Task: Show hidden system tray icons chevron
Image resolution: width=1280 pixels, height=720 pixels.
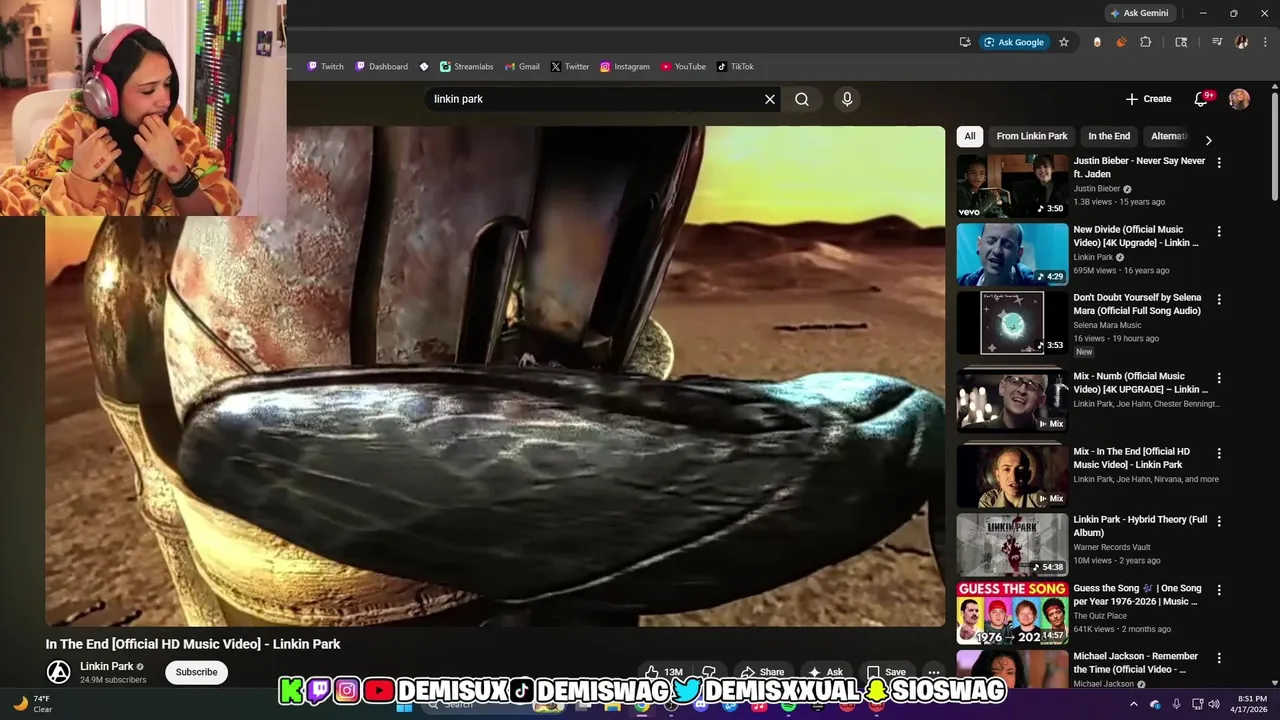Action: (1133, 704)
